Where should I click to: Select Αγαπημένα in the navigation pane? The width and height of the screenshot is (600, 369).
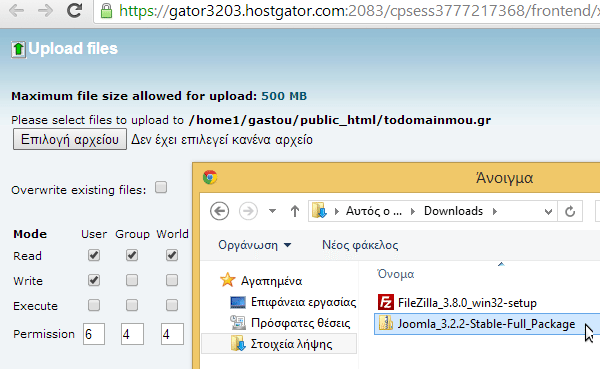click(271, 281)
